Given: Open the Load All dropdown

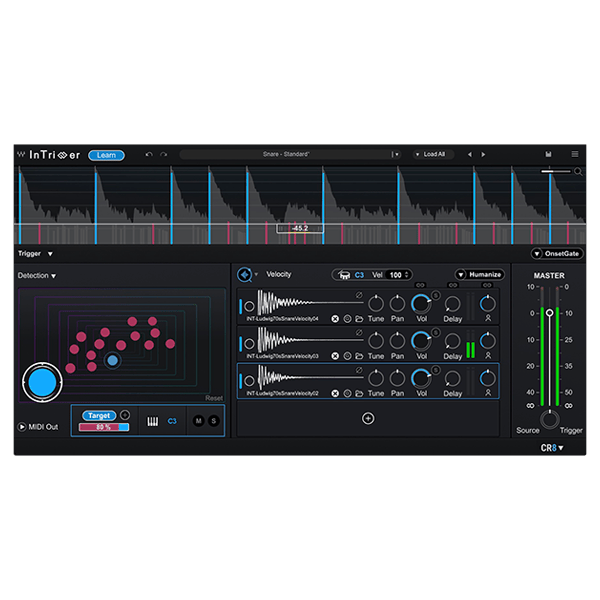Looking at the screenshot, I should (433, 154).
